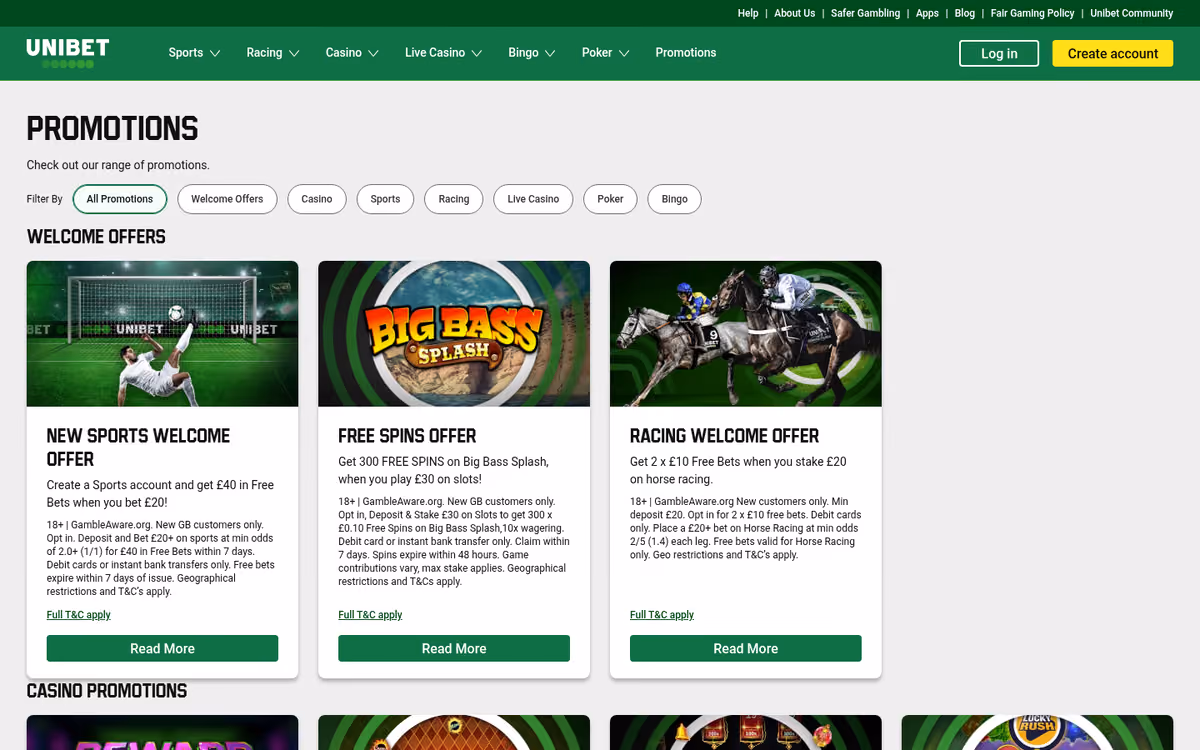The height and width of the screenshot is (750, 1200).
Task: Click the Free Spins Offer heading
Action: click(407, 436)
